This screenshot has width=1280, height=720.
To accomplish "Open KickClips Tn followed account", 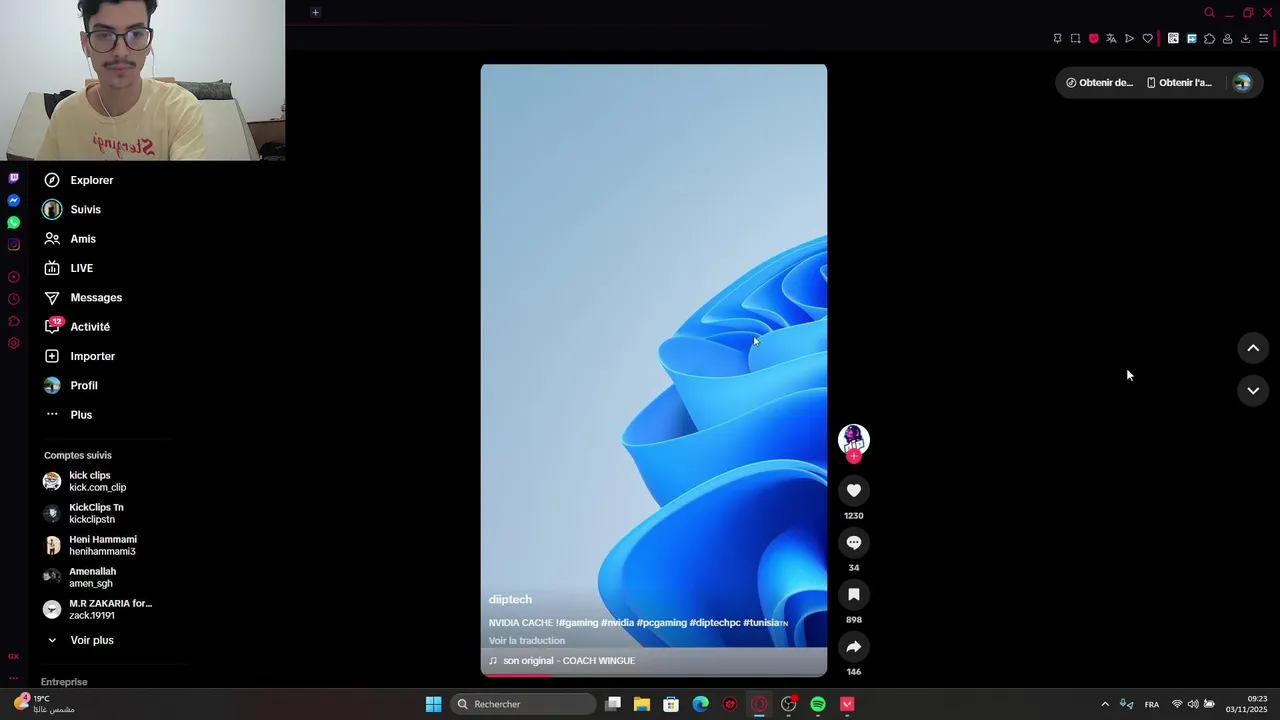I will pyautogui.click(x=84, y=513).
